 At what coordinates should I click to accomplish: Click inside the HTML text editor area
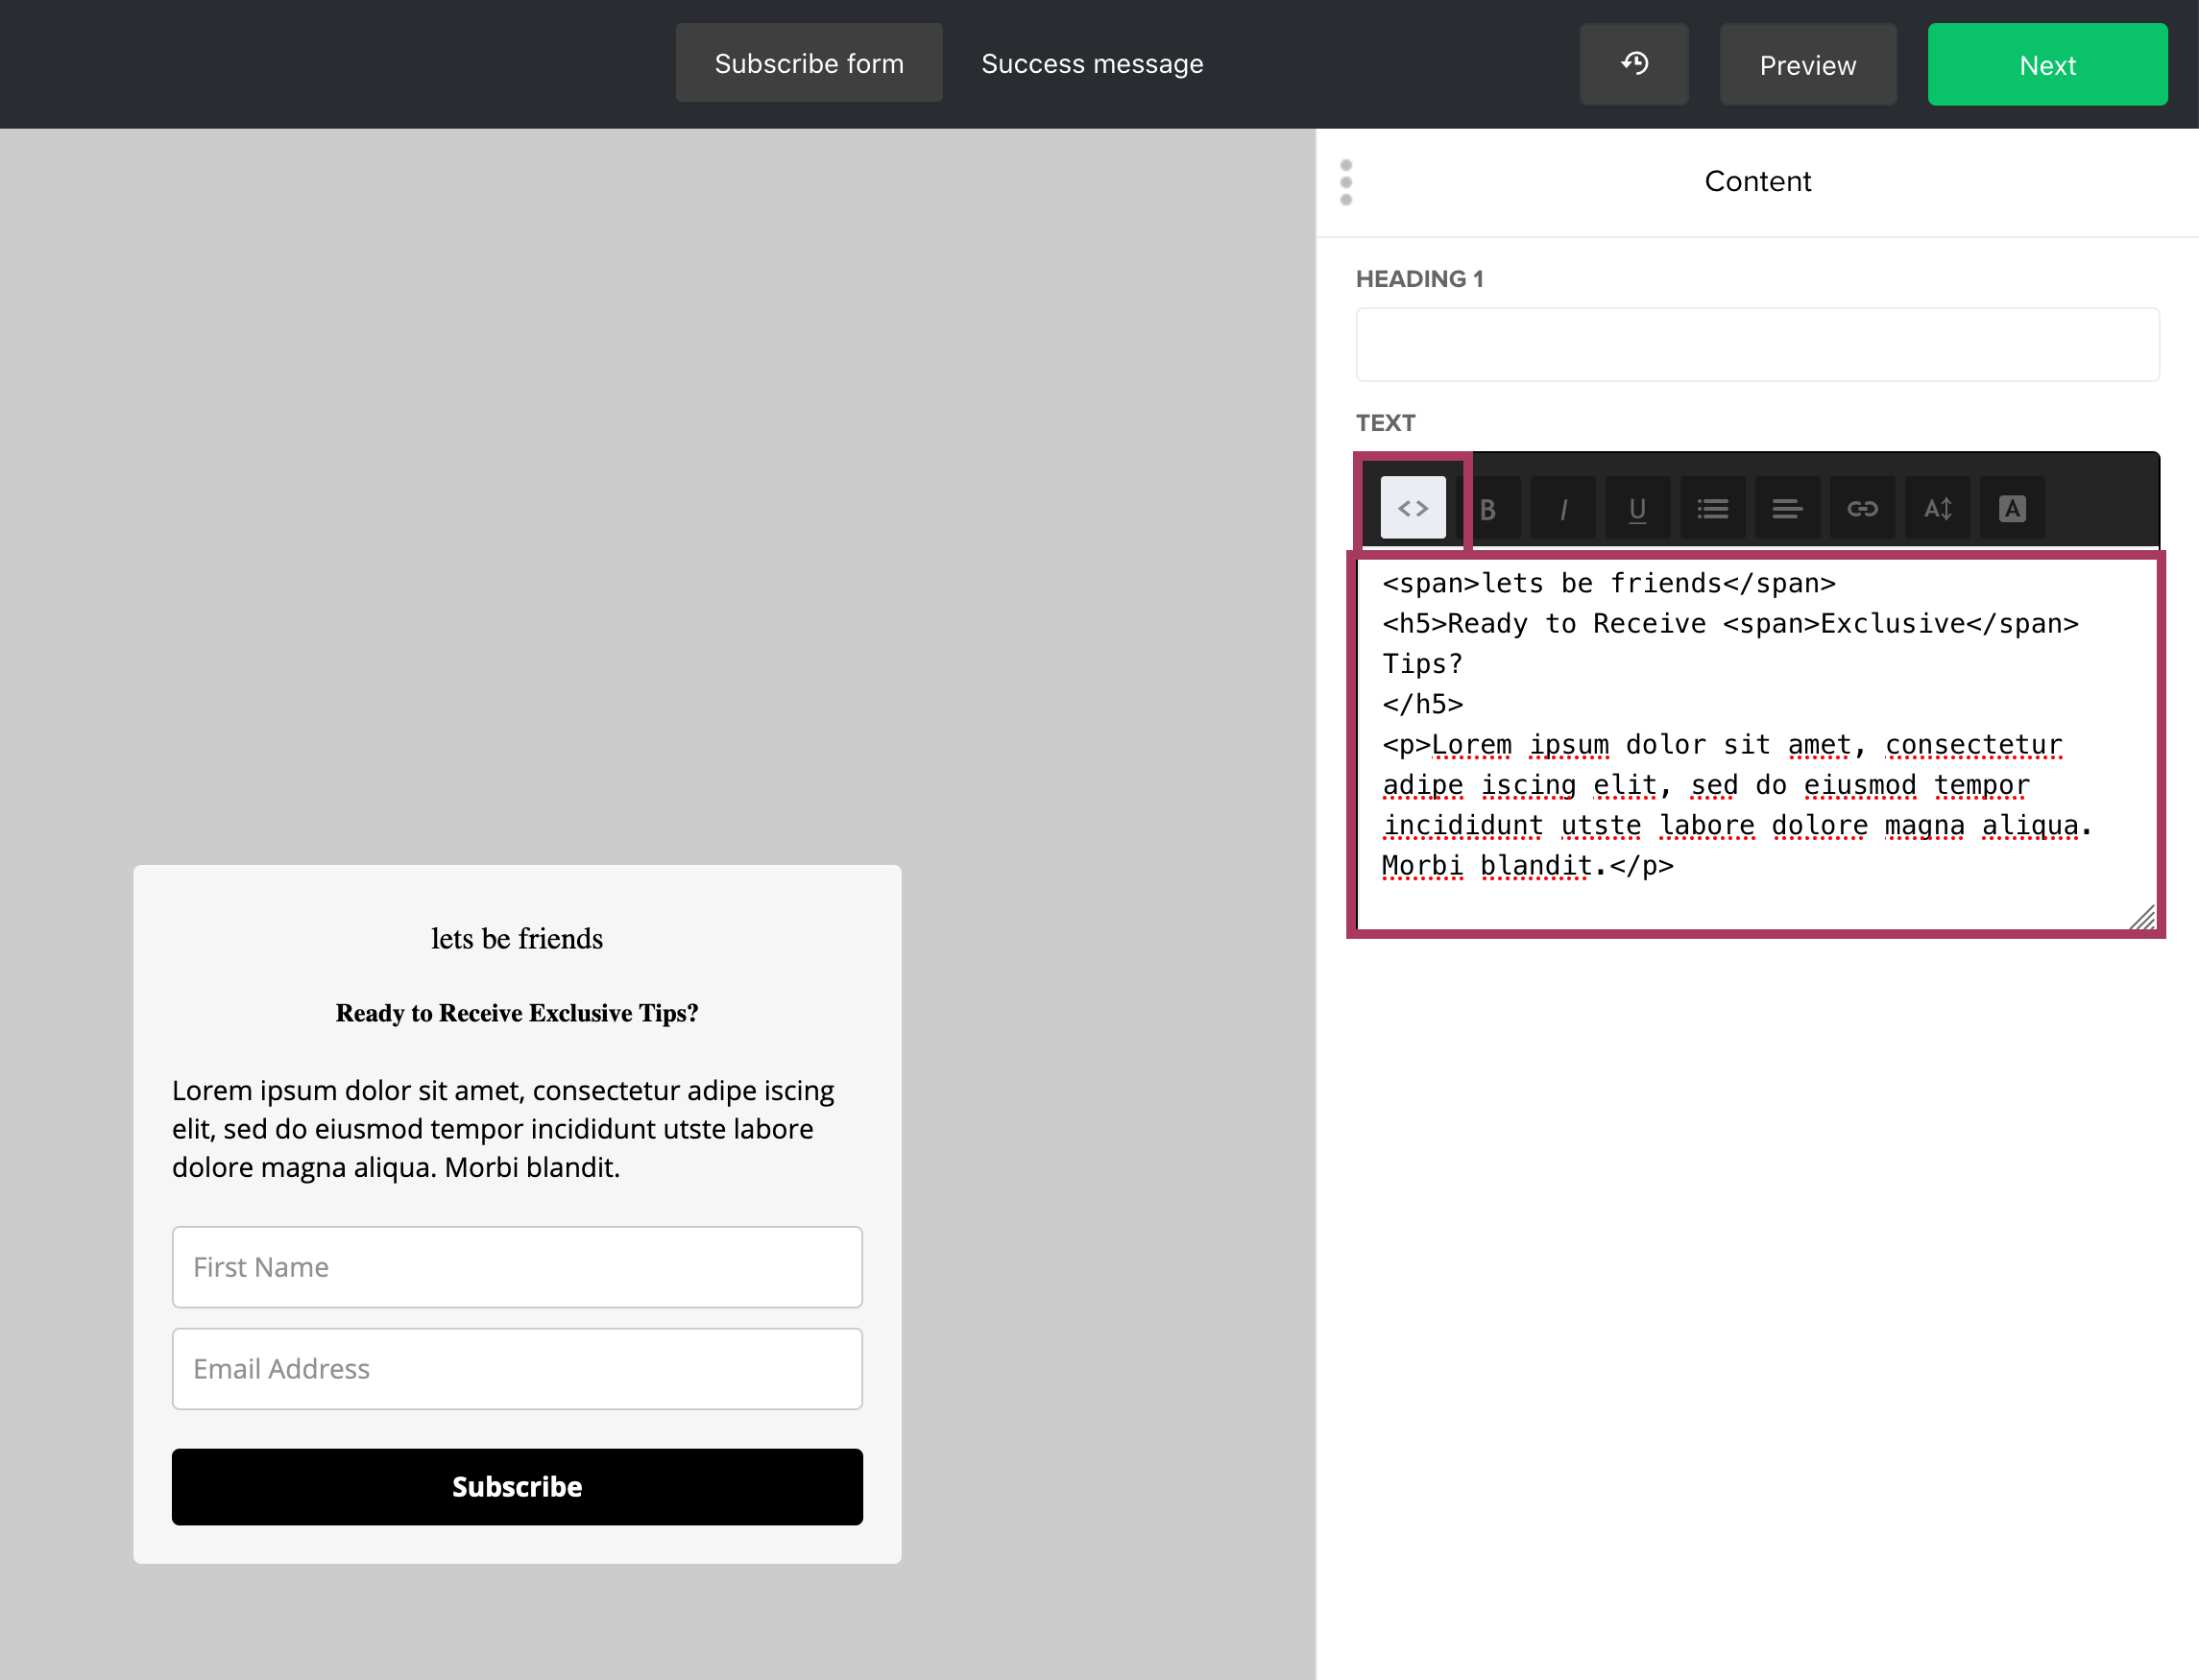pos(1757,745)
